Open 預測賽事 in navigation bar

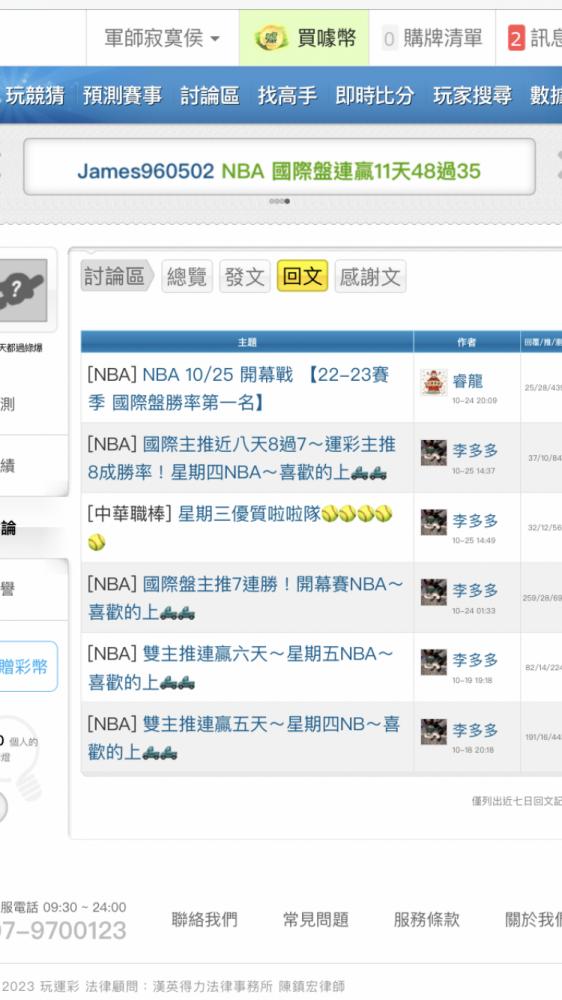[122, 96]
